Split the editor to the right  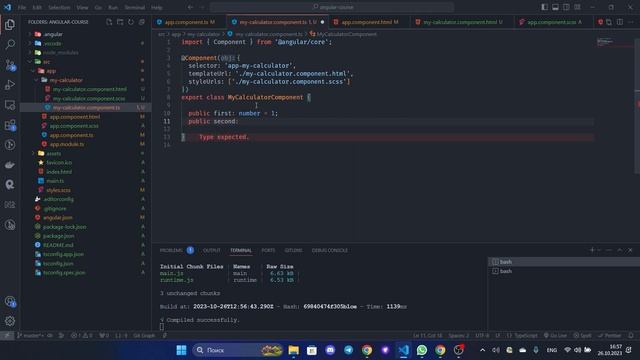[x=620, y=22]
